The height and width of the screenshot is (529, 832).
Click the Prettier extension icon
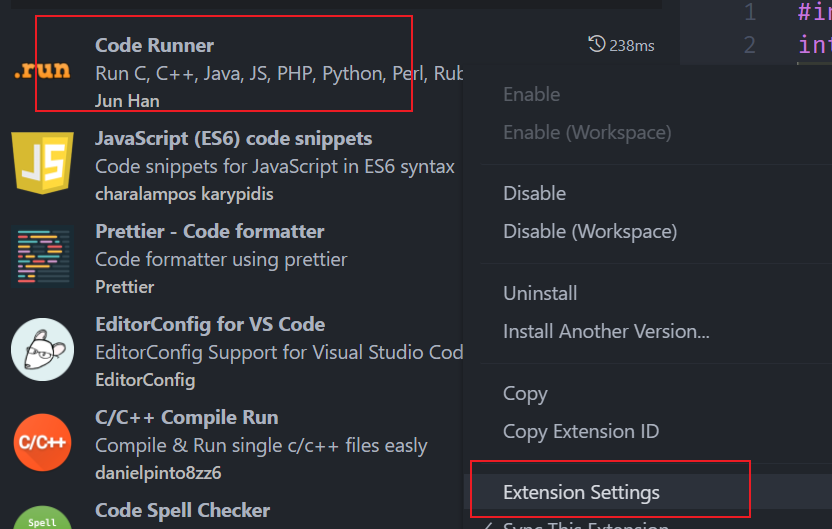[42, 256]
